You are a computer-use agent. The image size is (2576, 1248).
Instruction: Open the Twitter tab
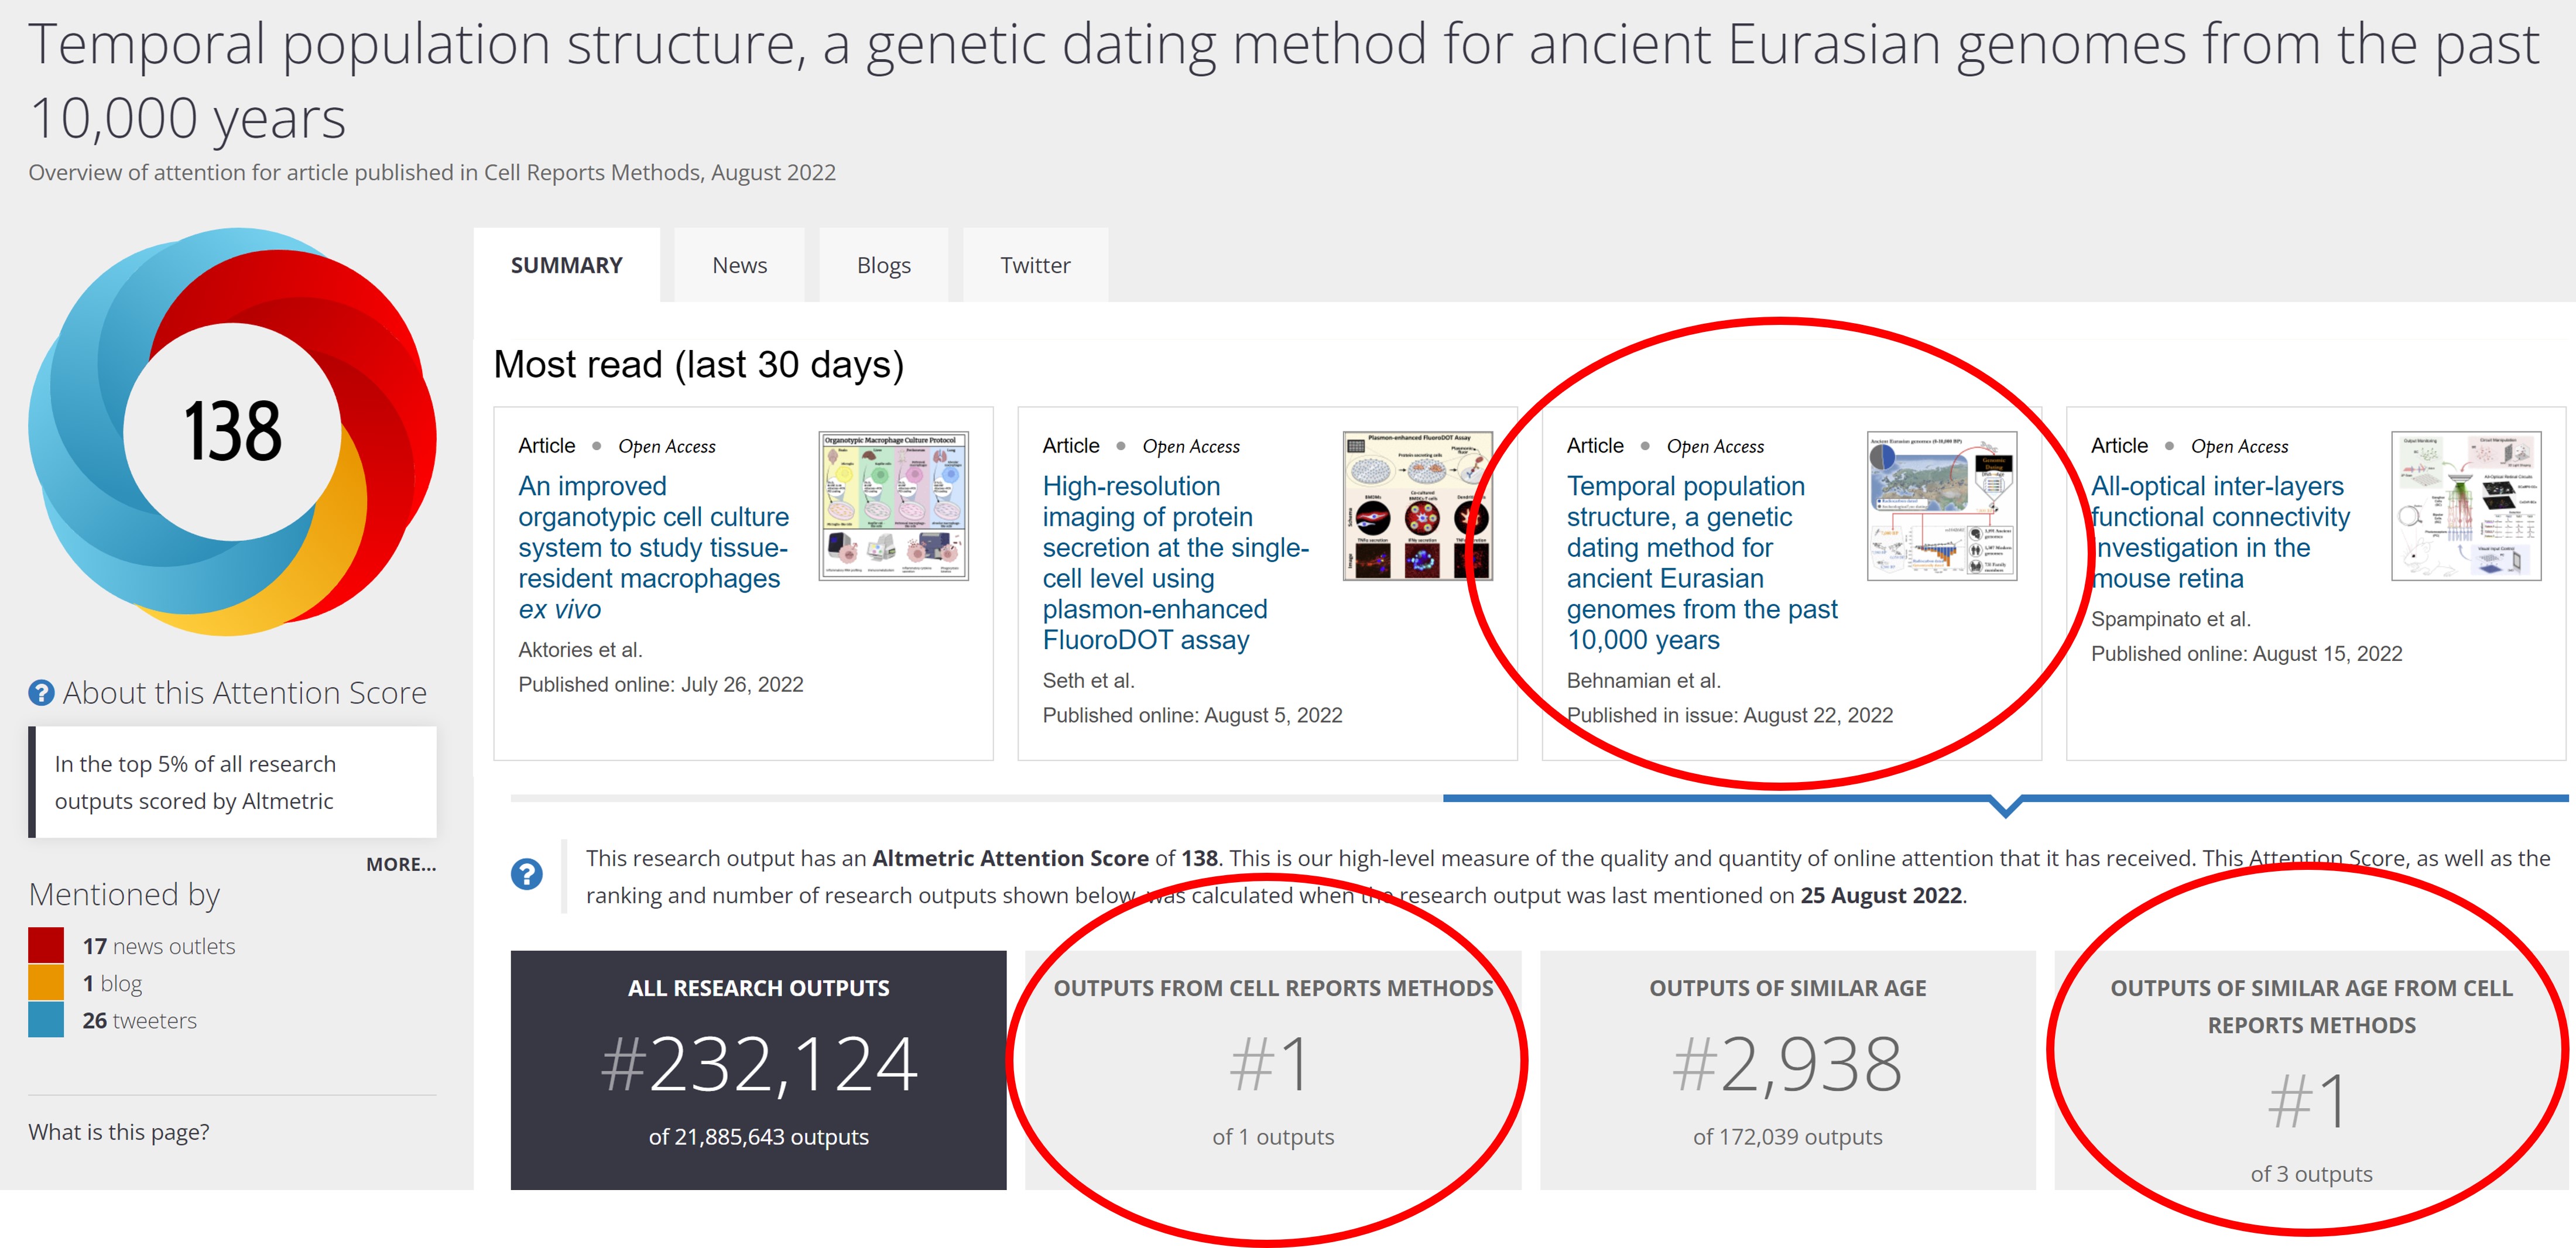(x=1035, y=266)
